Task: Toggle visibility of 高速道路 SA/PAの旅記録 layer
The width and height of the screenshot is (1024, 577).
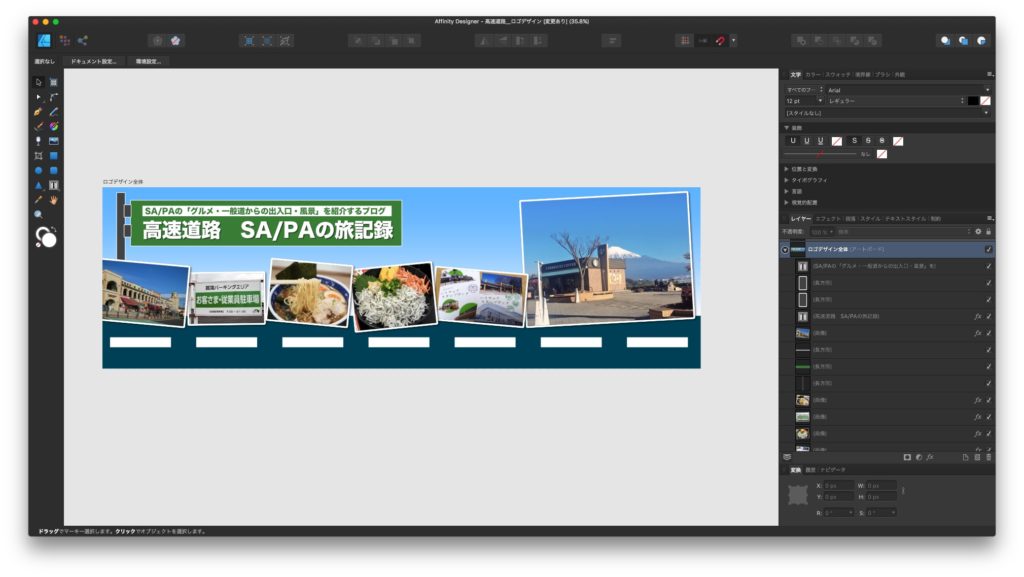Action: (988, 317)
